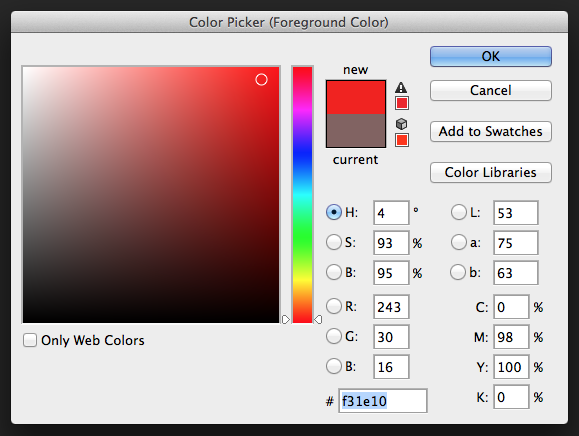
Task: Click Add to Swatches button
Action: click(491, 131)
